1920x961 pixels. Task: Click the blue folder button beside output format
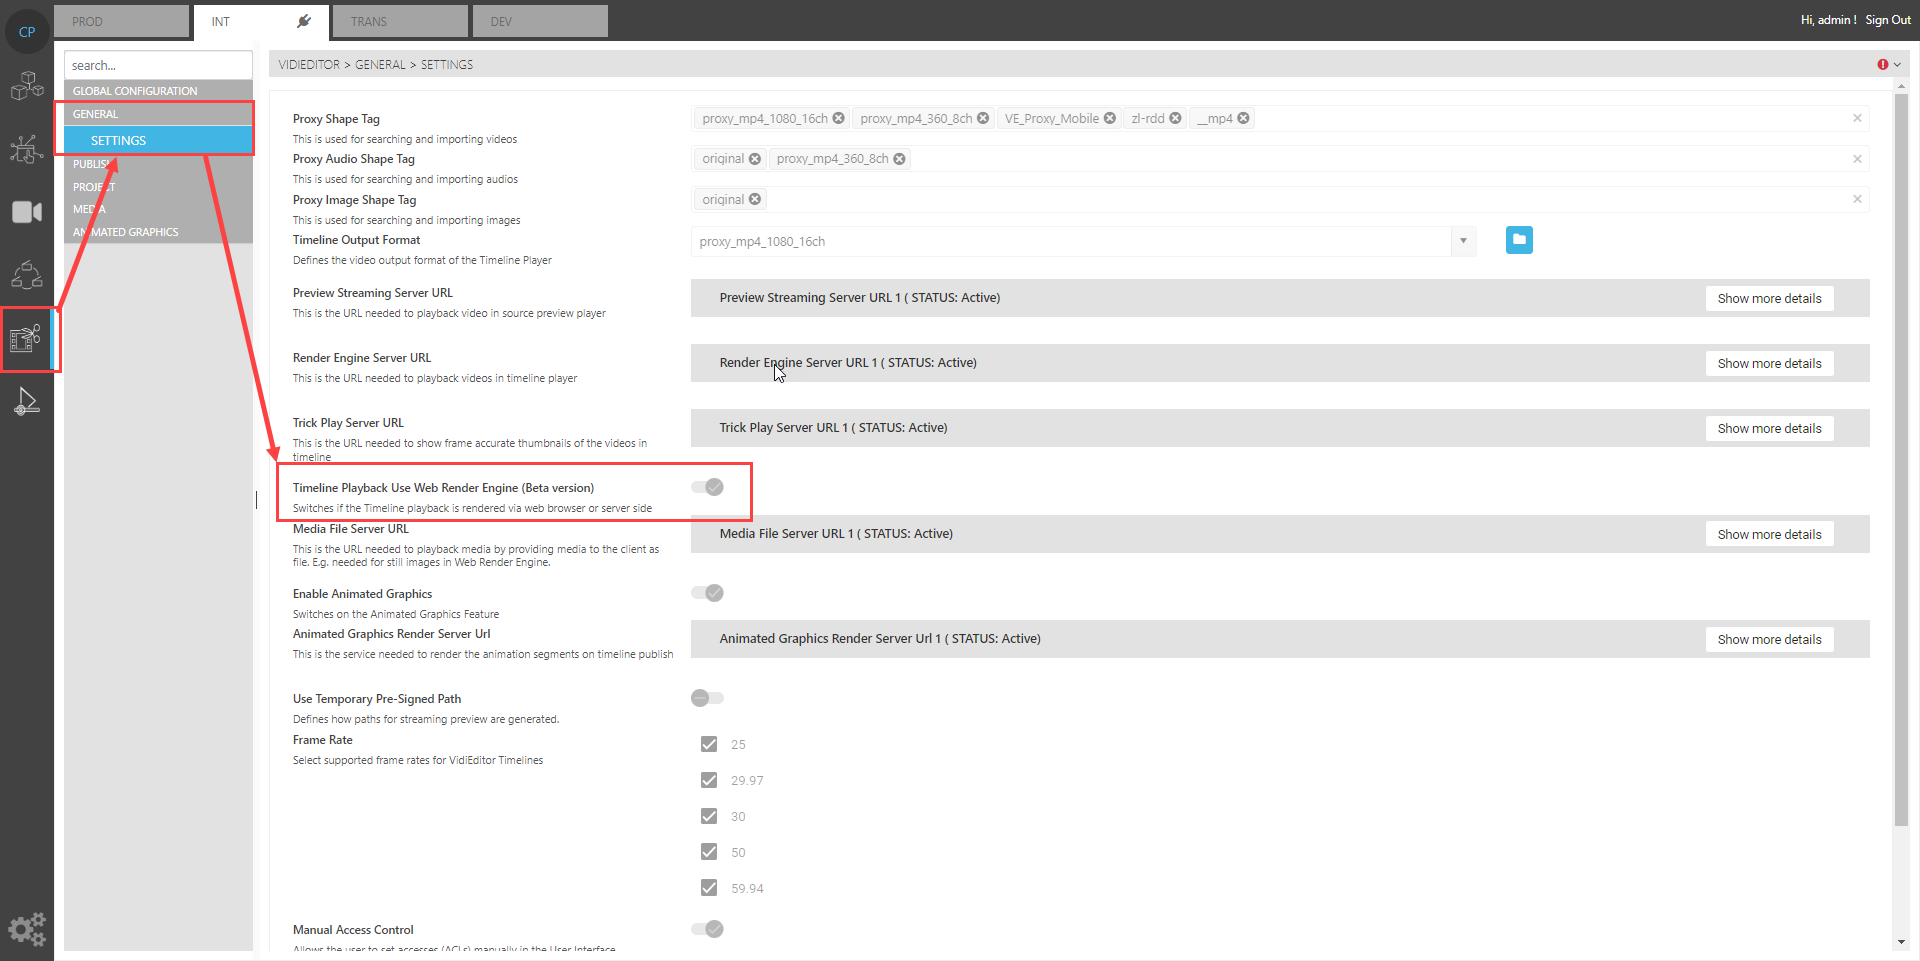click(1519, 240)
